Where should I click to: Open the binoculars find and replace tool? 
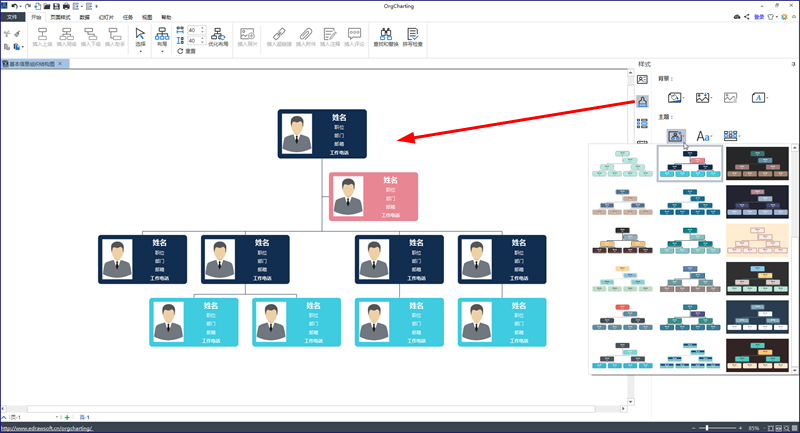(x=386, y=37)
